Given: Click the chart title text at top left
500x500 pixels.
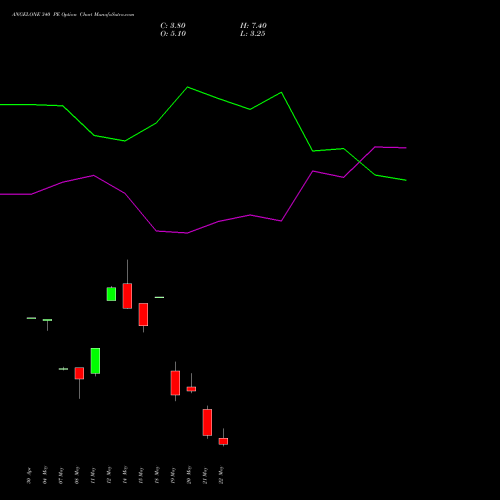Looking at the screenshot, I should [x=73, y=15].
